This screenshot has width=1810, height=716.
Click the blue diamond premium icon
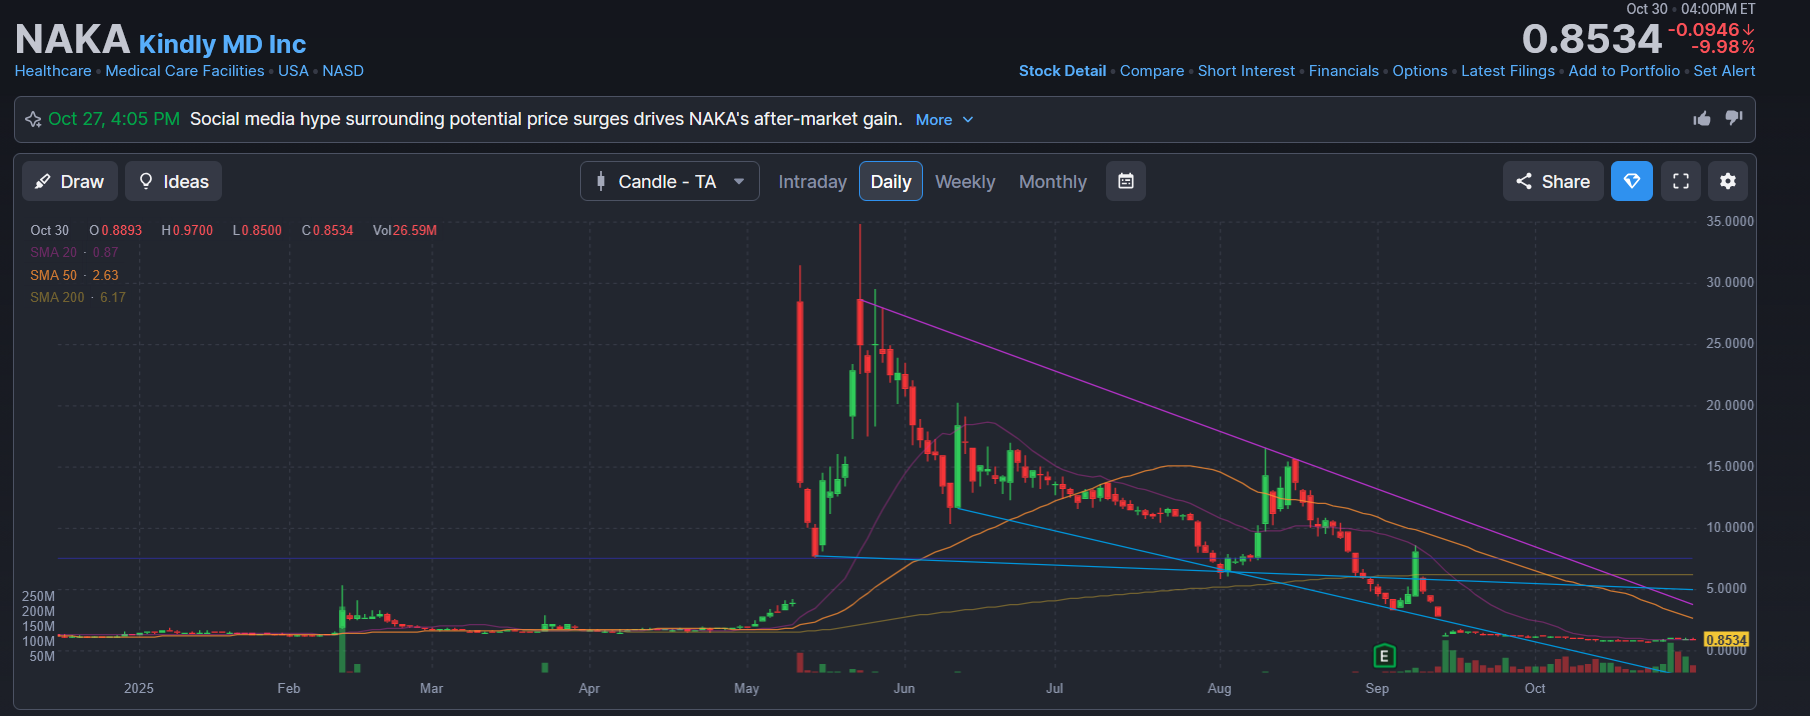[1631, 181]
